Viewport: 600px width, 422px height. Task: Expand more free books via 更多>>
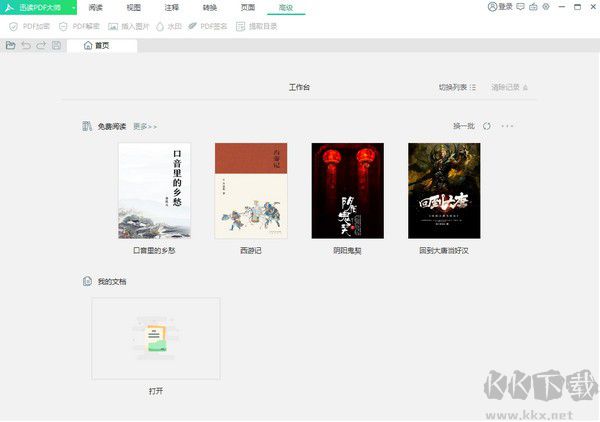pyautogui.click(x=145, y=127)
